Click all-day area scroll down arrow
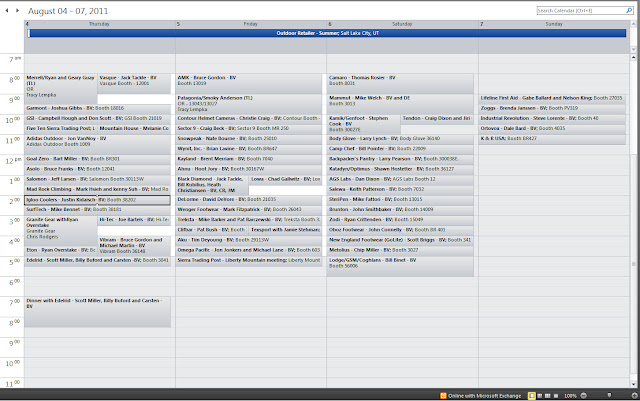This screenshot has width=640, height=401. pos(633,49)
